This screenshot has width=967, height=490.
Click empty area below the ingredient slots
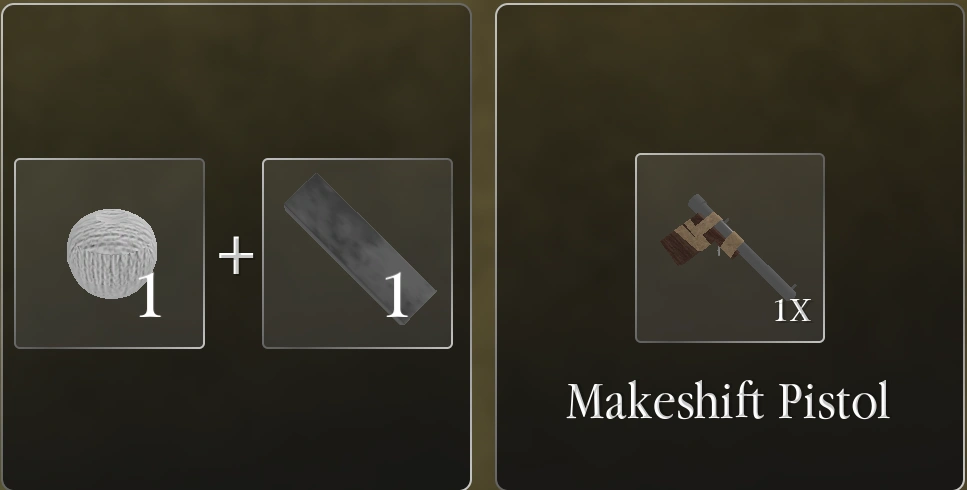pyautogui.click(x=237, y=419)
